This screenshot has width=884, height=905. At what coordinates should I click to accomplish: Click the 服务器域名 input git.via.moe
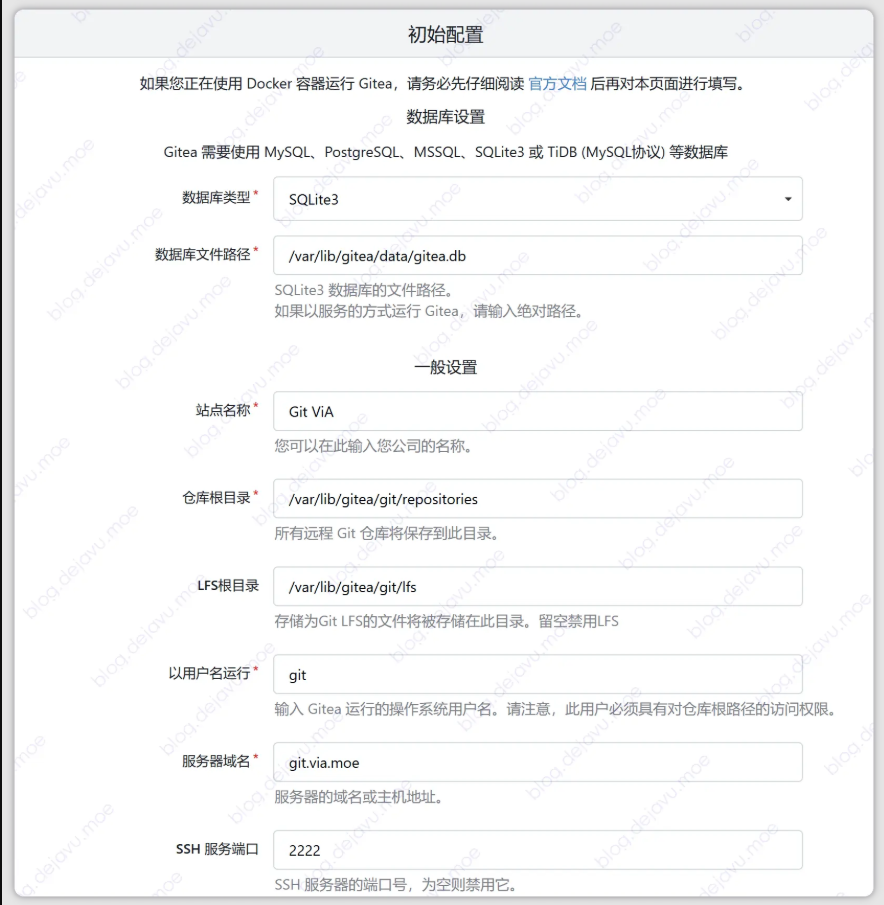point(538,762)
